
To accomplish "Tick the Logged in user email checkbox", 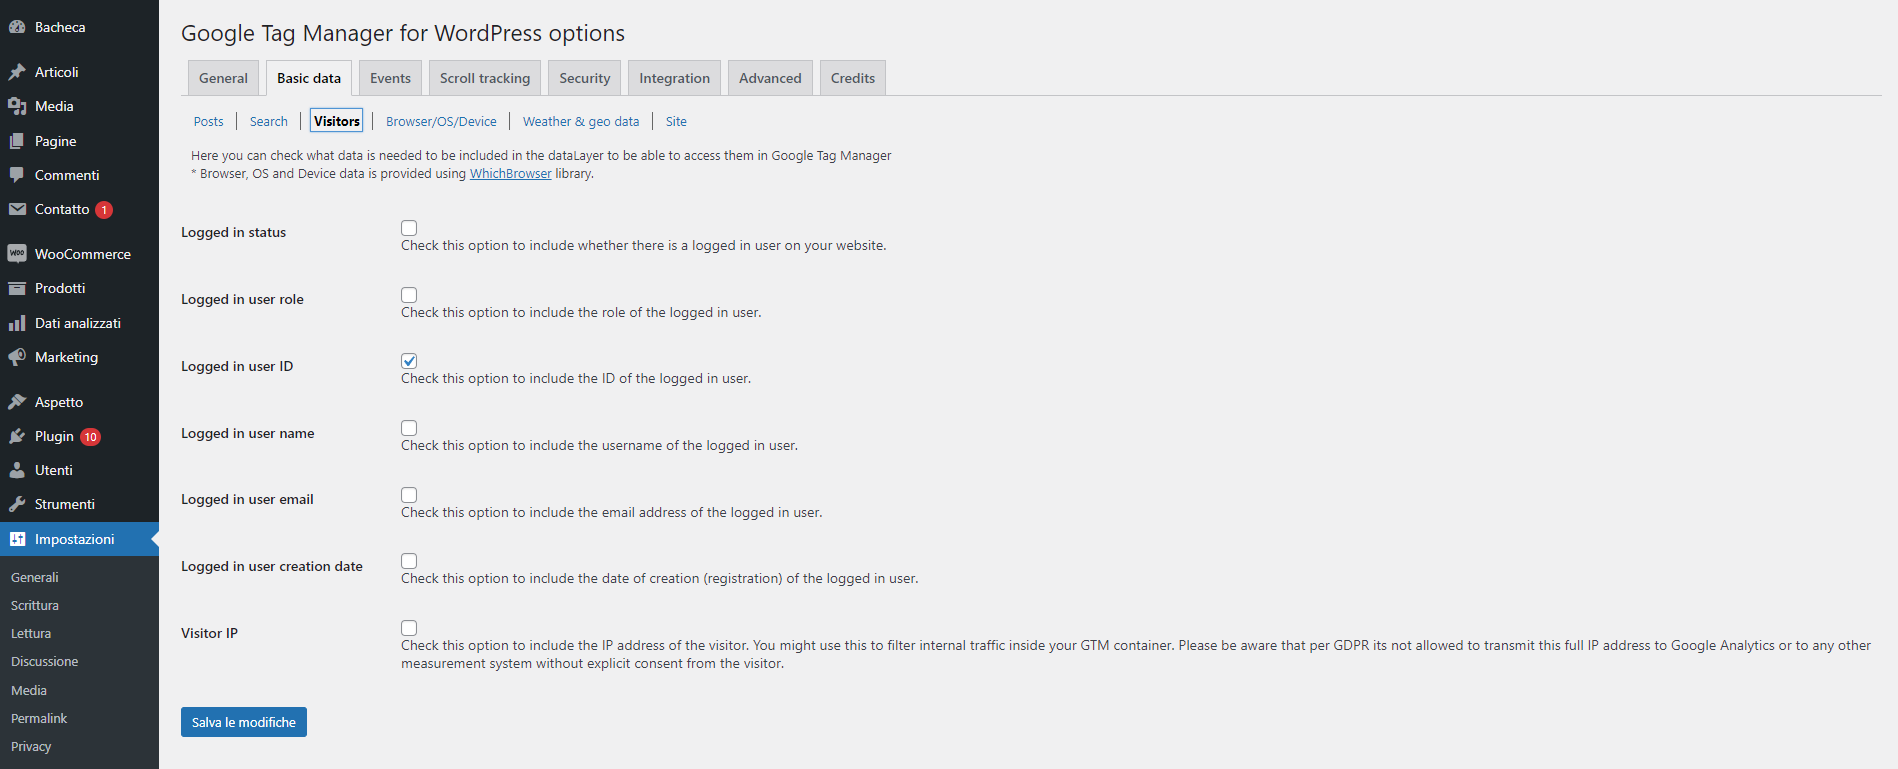I will click(x=409, y=495).
